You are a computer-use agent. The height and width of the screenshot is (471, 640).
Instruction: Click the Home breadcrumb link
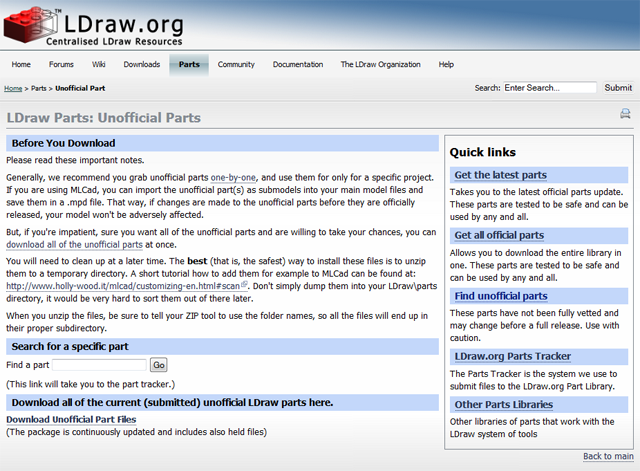[13, 88]
